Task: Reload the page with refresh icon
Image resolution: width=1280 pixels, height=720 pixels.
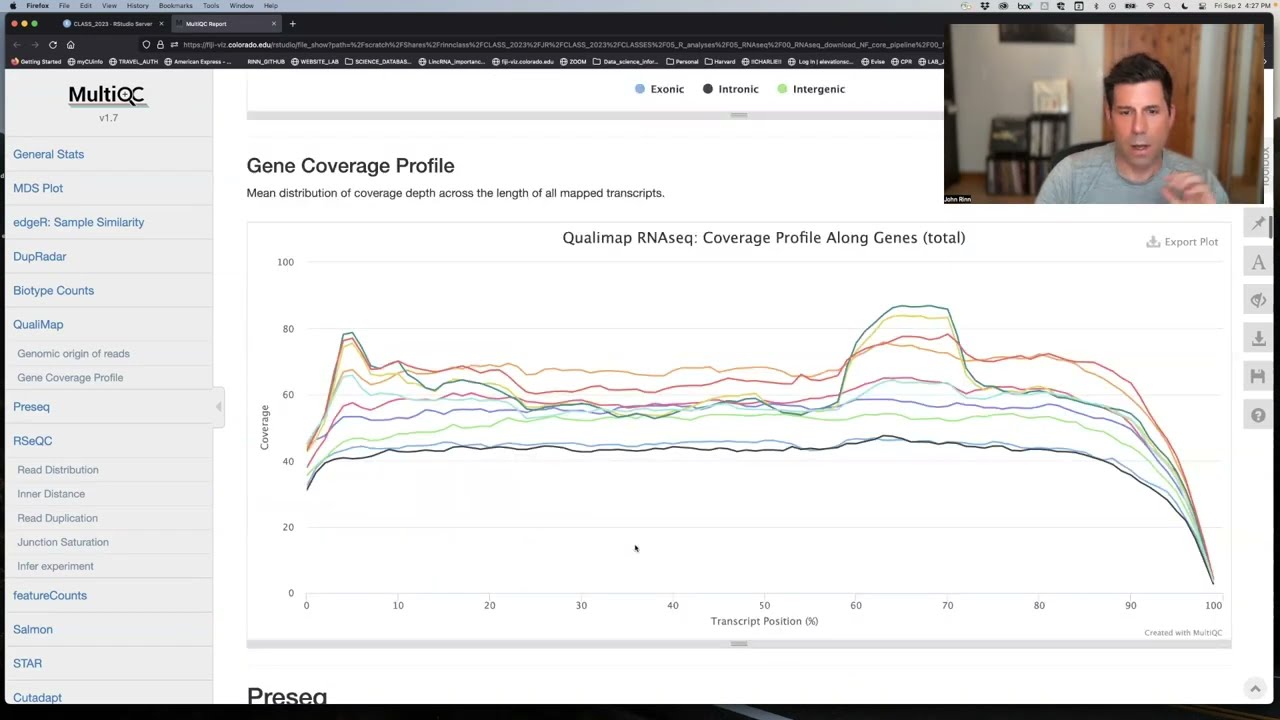Action: coord(52,44)
